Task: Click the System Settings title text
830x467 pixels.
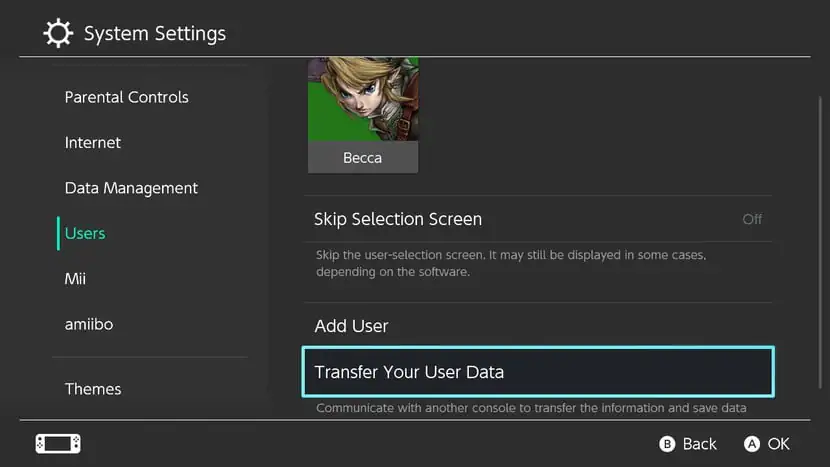Action: [155, 34]
